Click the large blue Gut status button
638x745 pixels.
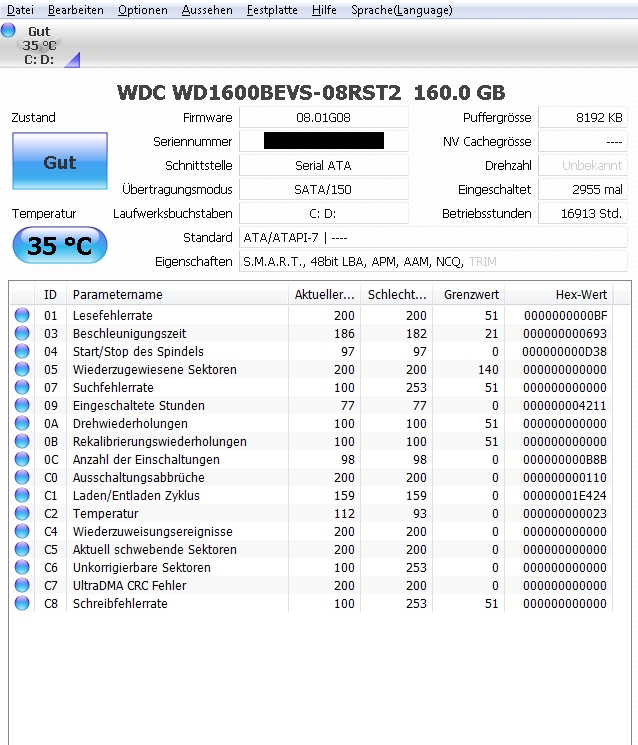[x=60, y=161]
